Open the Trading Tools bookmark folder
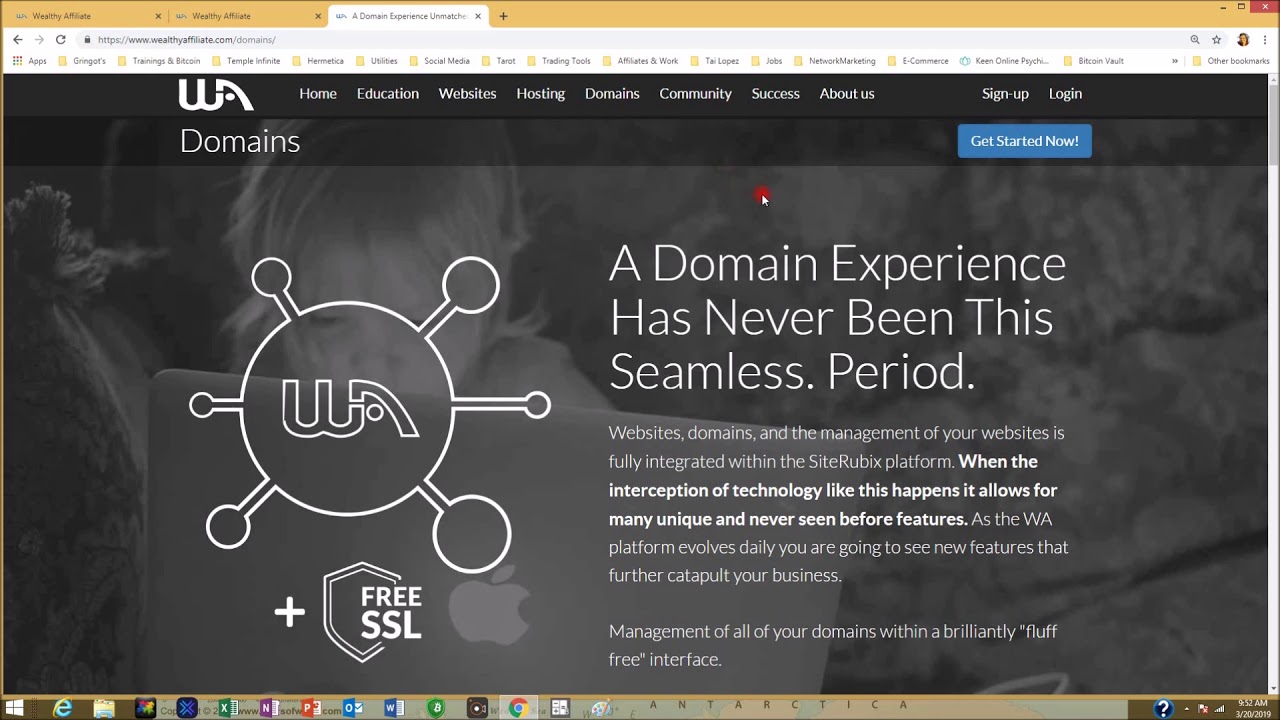 pyautogui.click(x=559, y=61)
